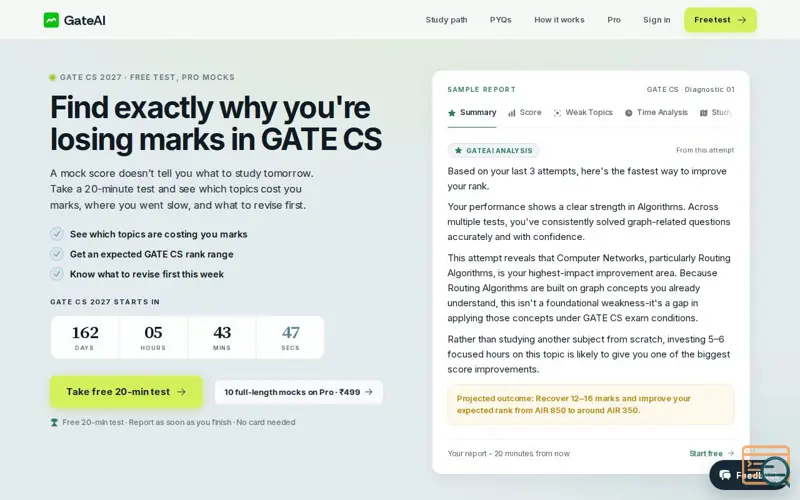800x500 pixels.
Task: Click the check icon for 'See which topics'
Action: click(57, 234)
